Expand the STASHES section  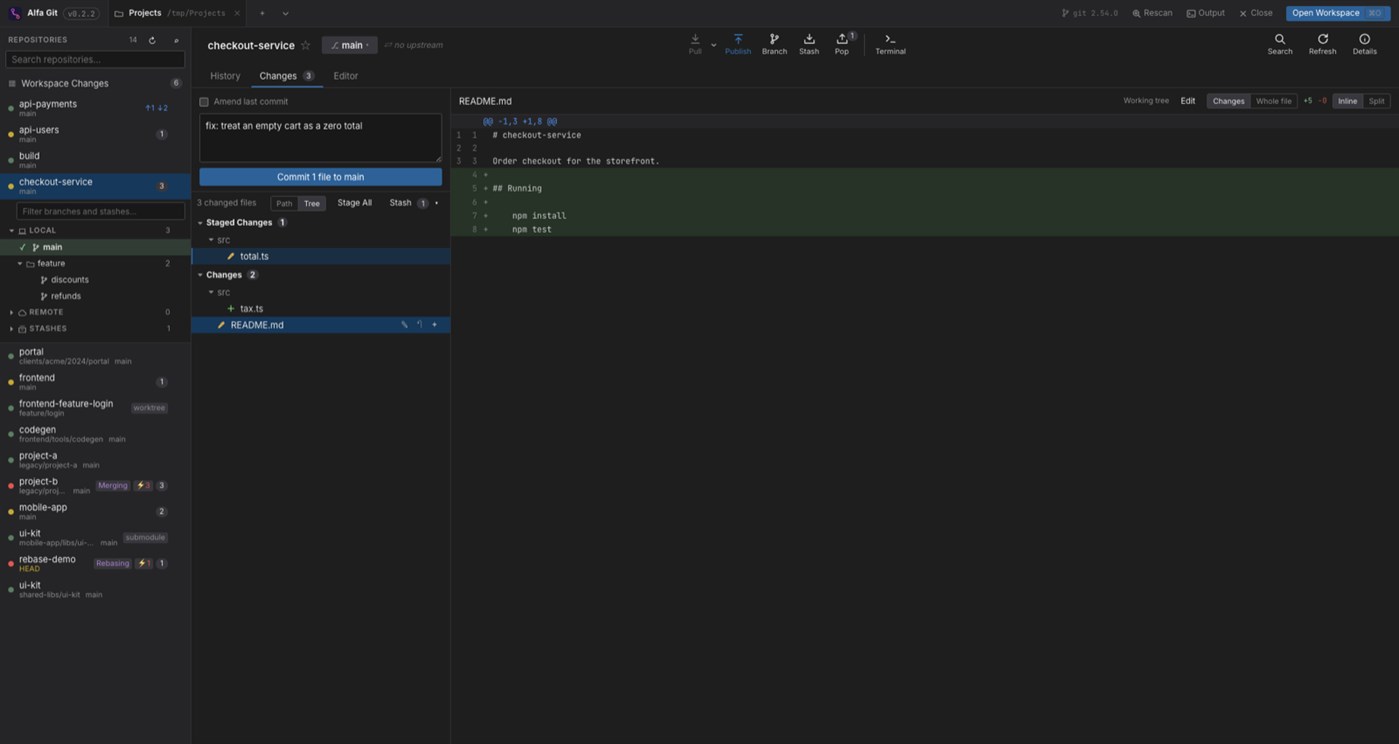[12, 329]
